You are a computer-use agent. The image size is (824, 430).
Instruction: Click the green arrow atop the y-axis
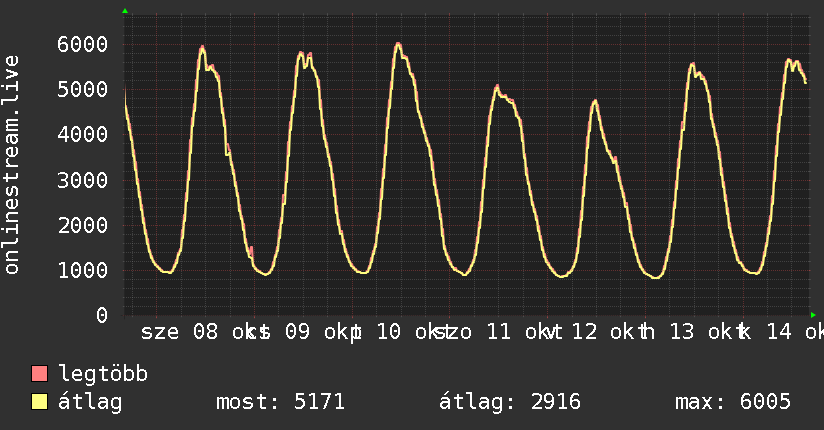125,11
